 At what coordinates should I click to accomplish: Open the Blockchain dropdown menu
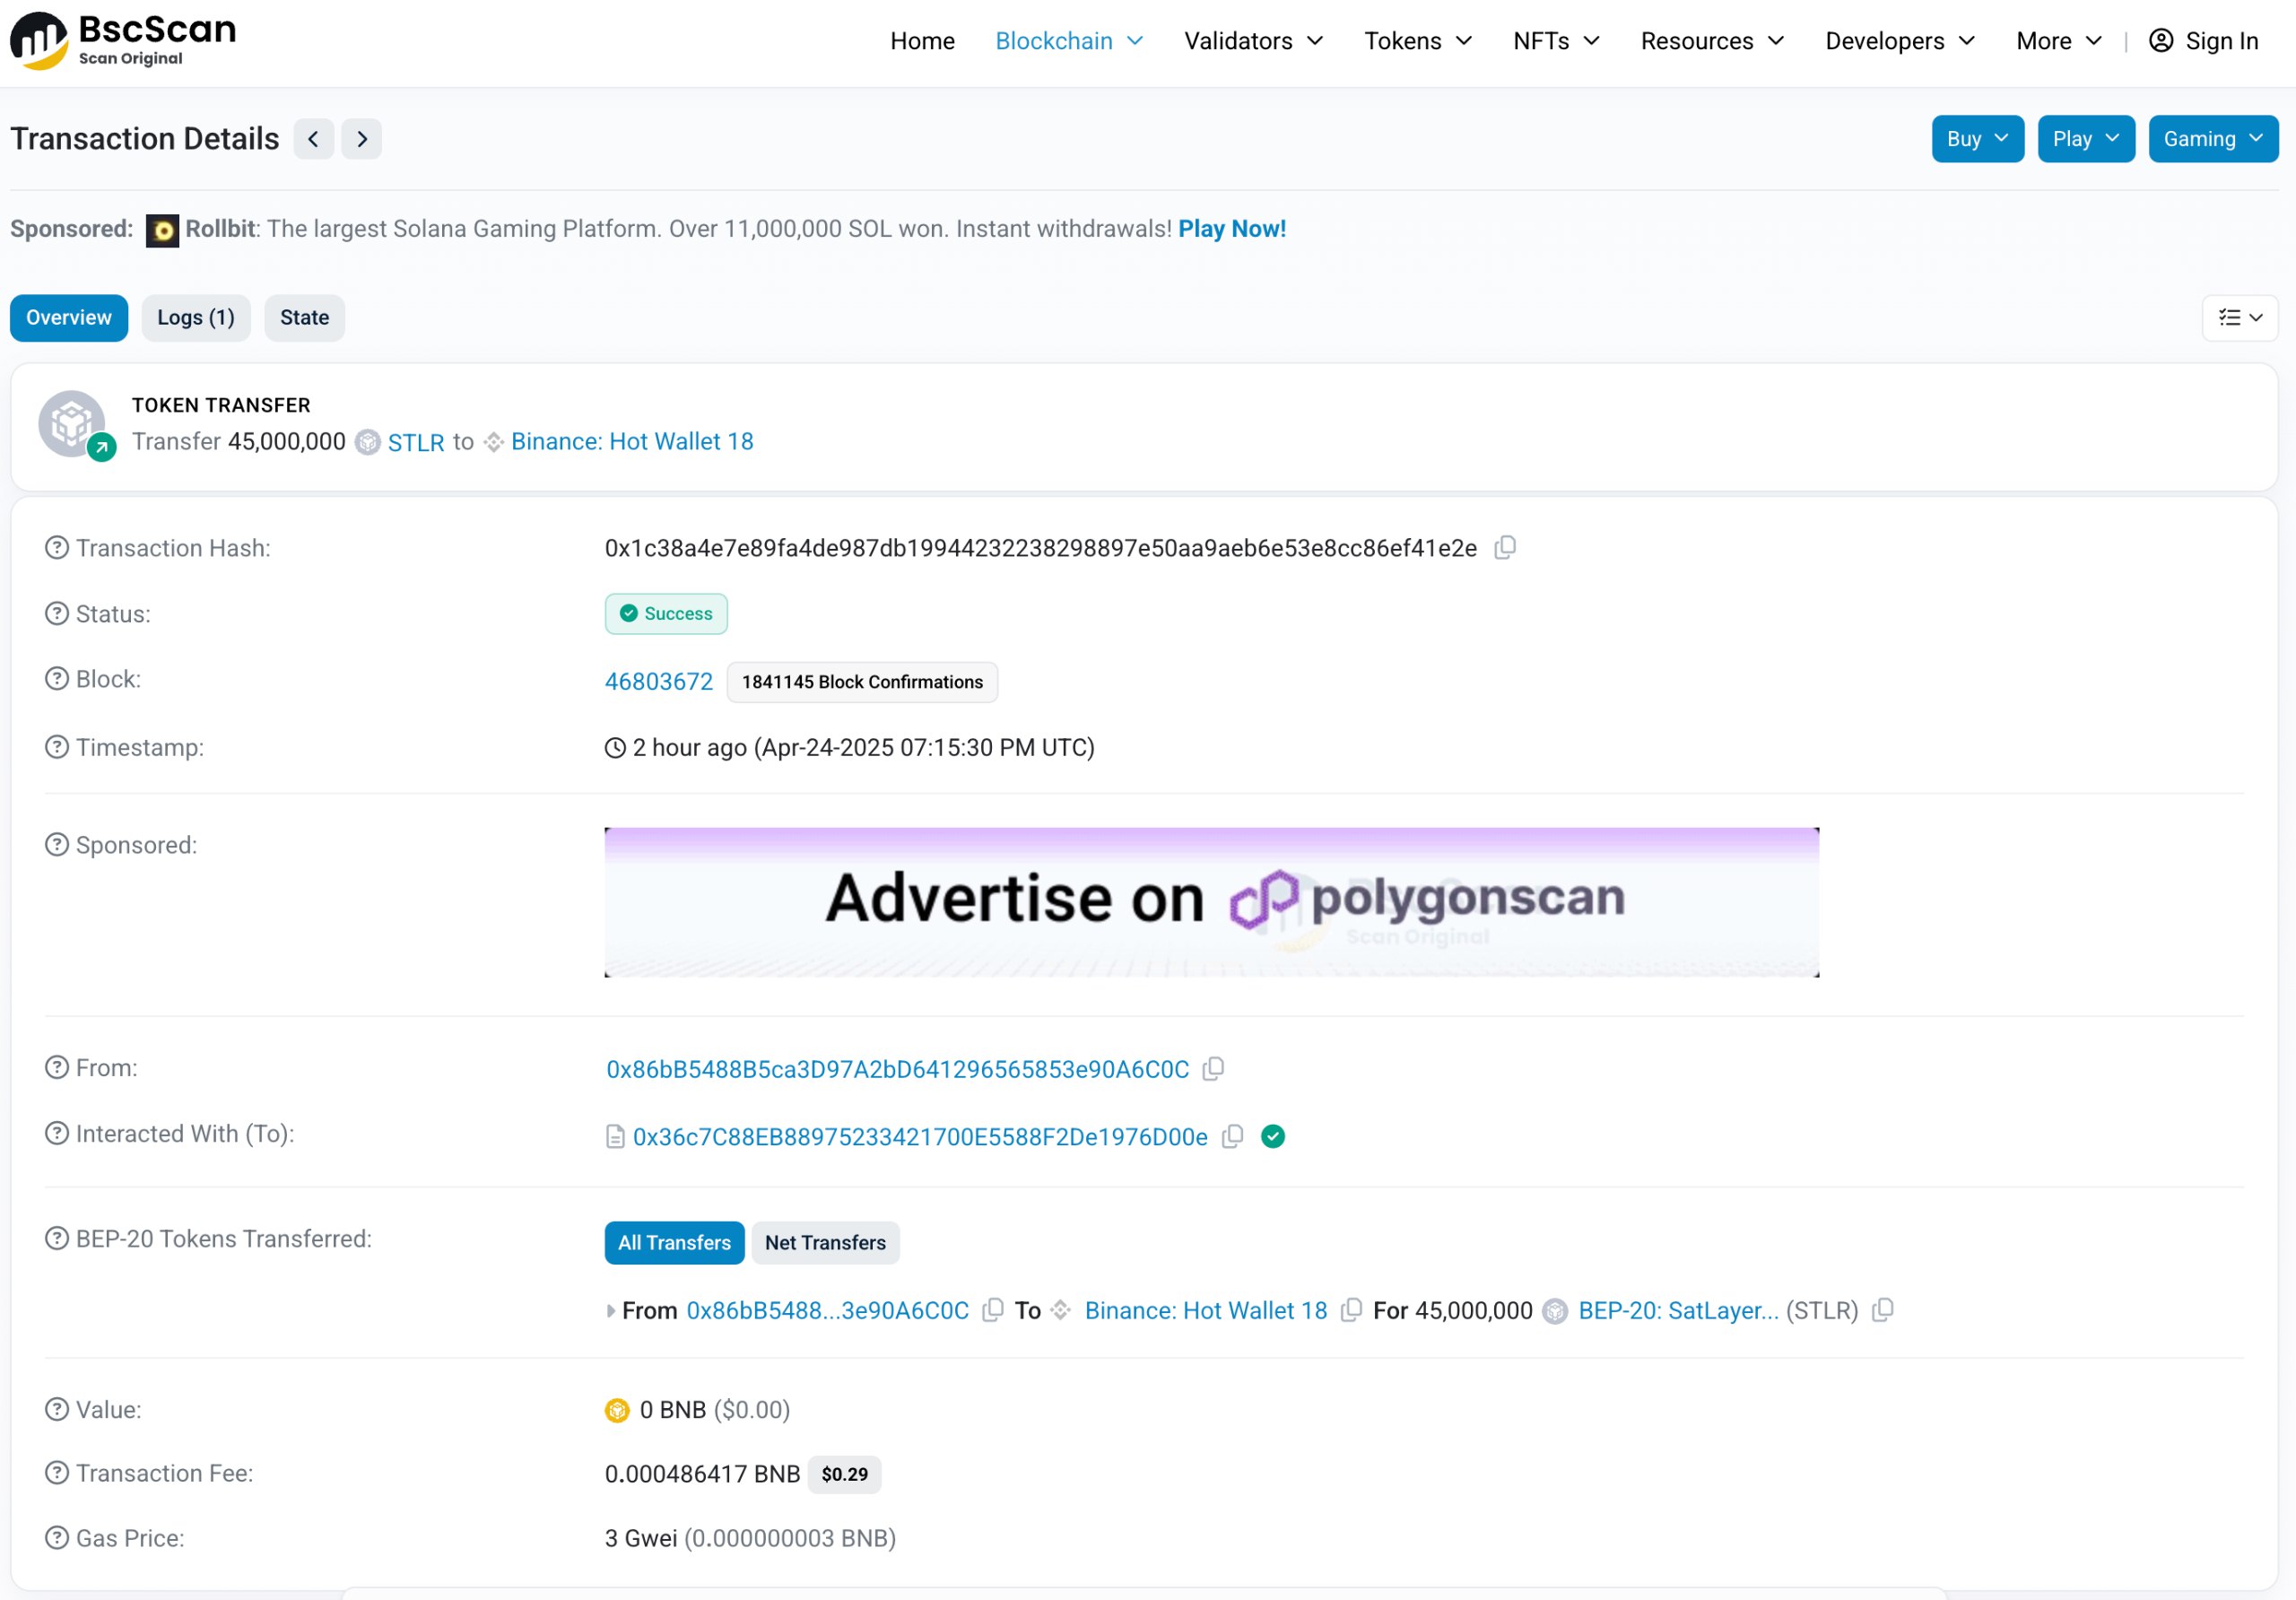click(1069, 41)
